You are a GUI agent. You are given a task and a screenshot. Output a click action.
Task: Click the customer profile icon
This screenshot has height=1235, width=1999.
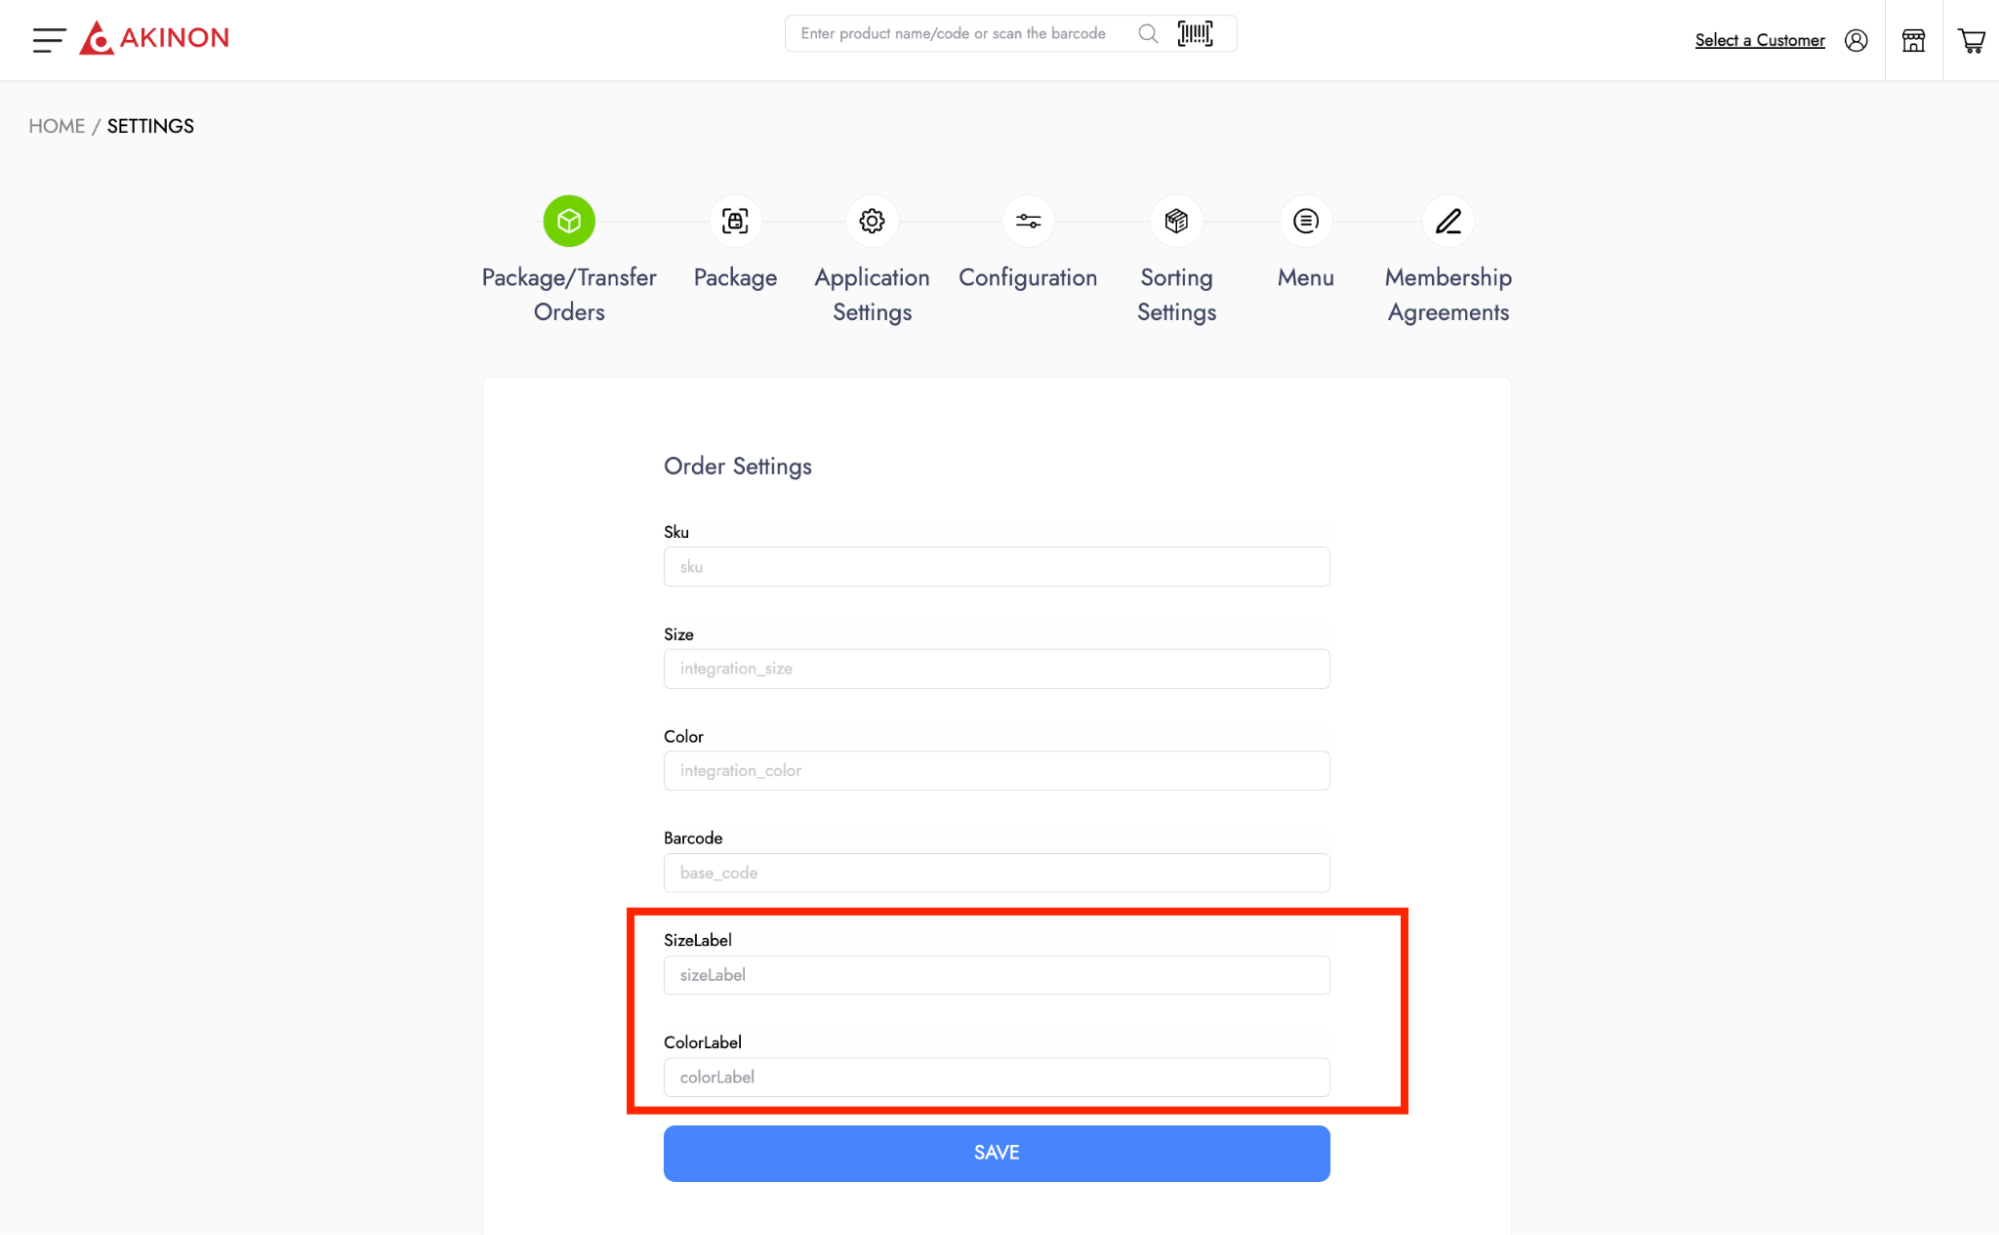[1856, 40]
